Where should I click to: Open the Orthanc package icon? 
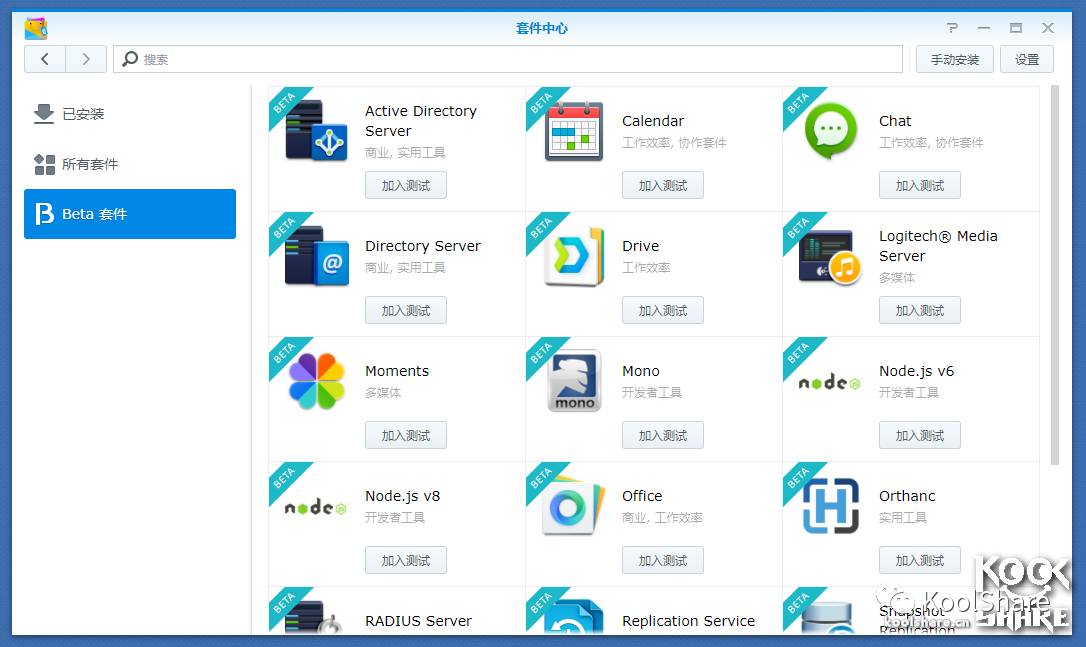click(x=830, y=506)
